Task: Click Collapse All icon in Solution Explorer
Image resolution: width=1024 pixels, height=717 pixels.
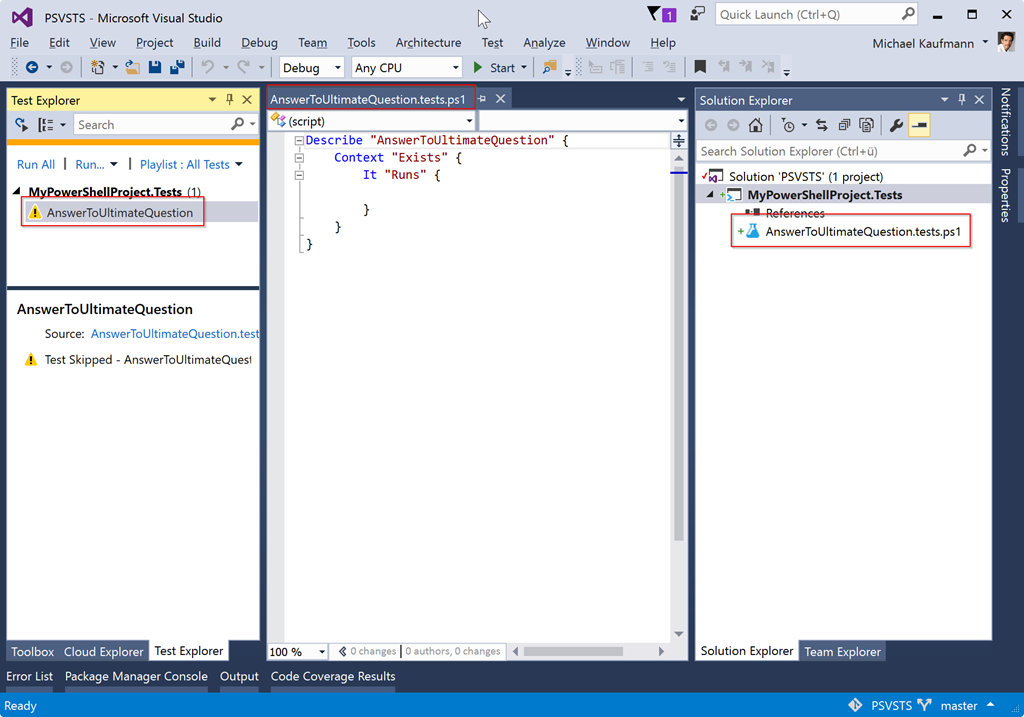Action: pos(845,125)
